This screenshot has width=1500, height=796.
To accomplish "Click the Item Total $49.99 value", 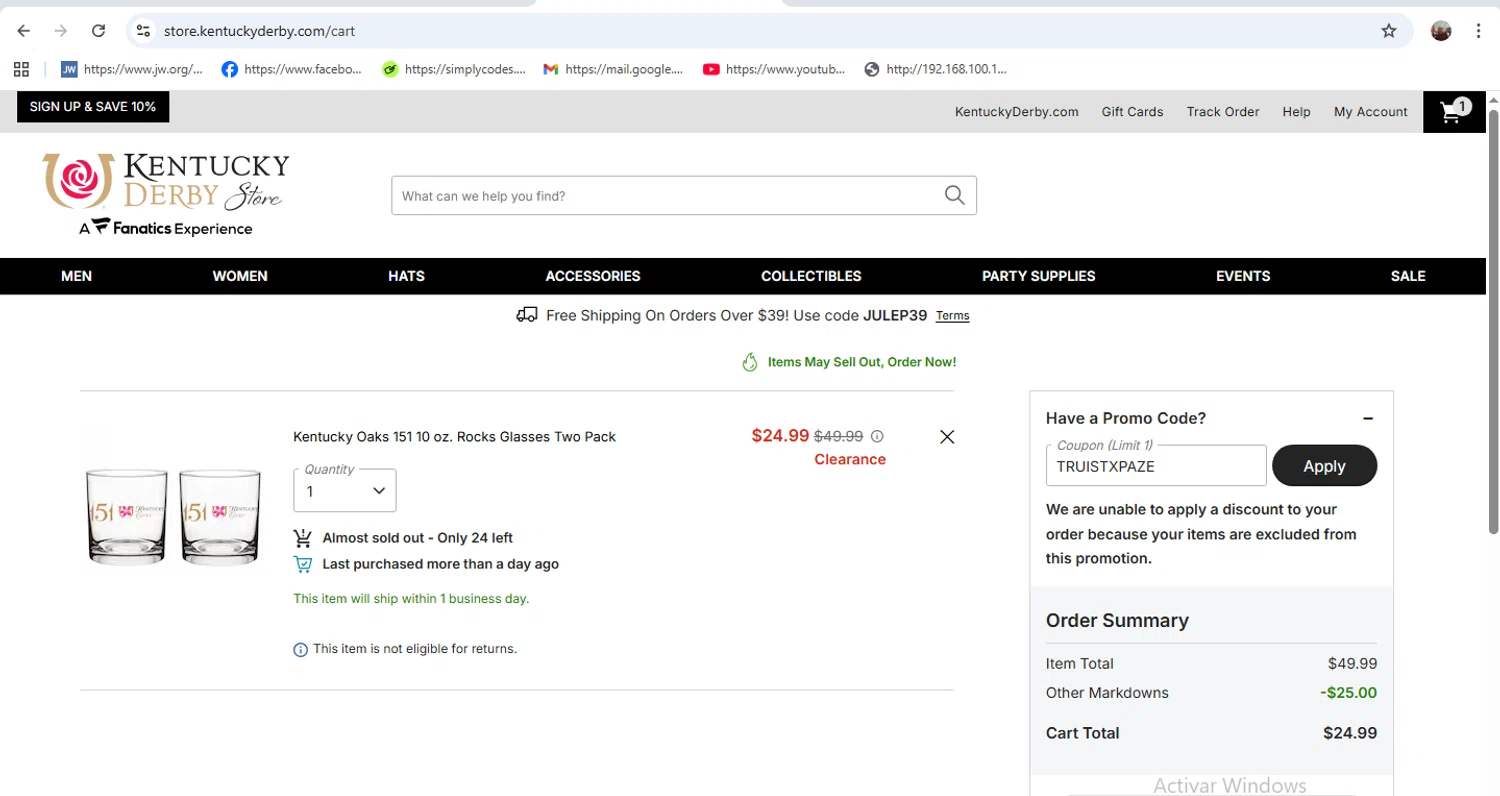I will coord(1352,664).
